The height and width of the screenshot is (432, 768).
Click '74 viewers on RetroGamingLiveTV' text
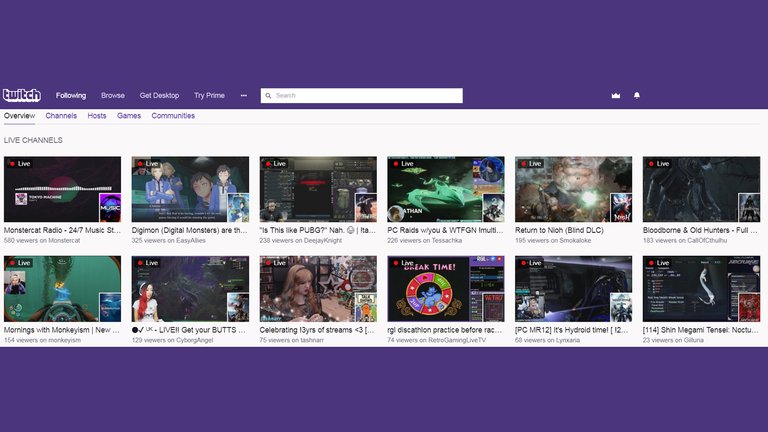click(x=436, y=340)
